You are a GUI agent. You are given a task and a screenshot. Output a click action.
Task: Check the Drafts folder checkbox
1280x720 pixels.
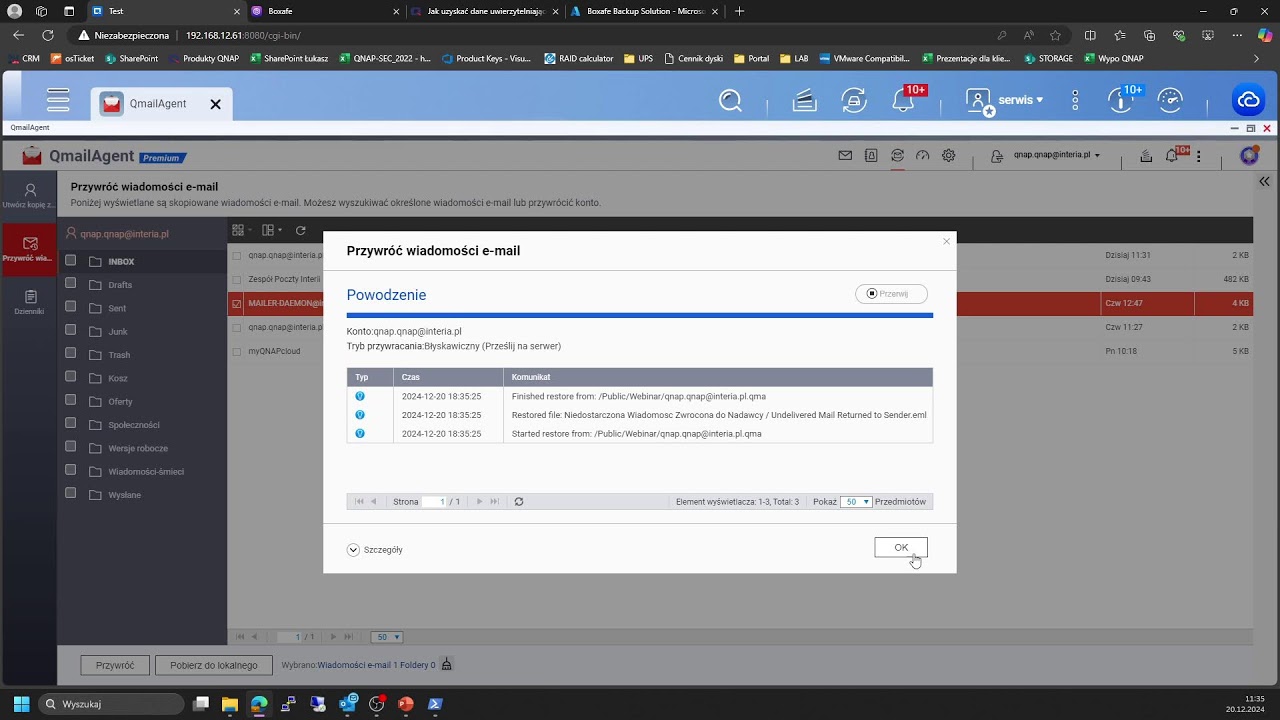pos(71,284)
